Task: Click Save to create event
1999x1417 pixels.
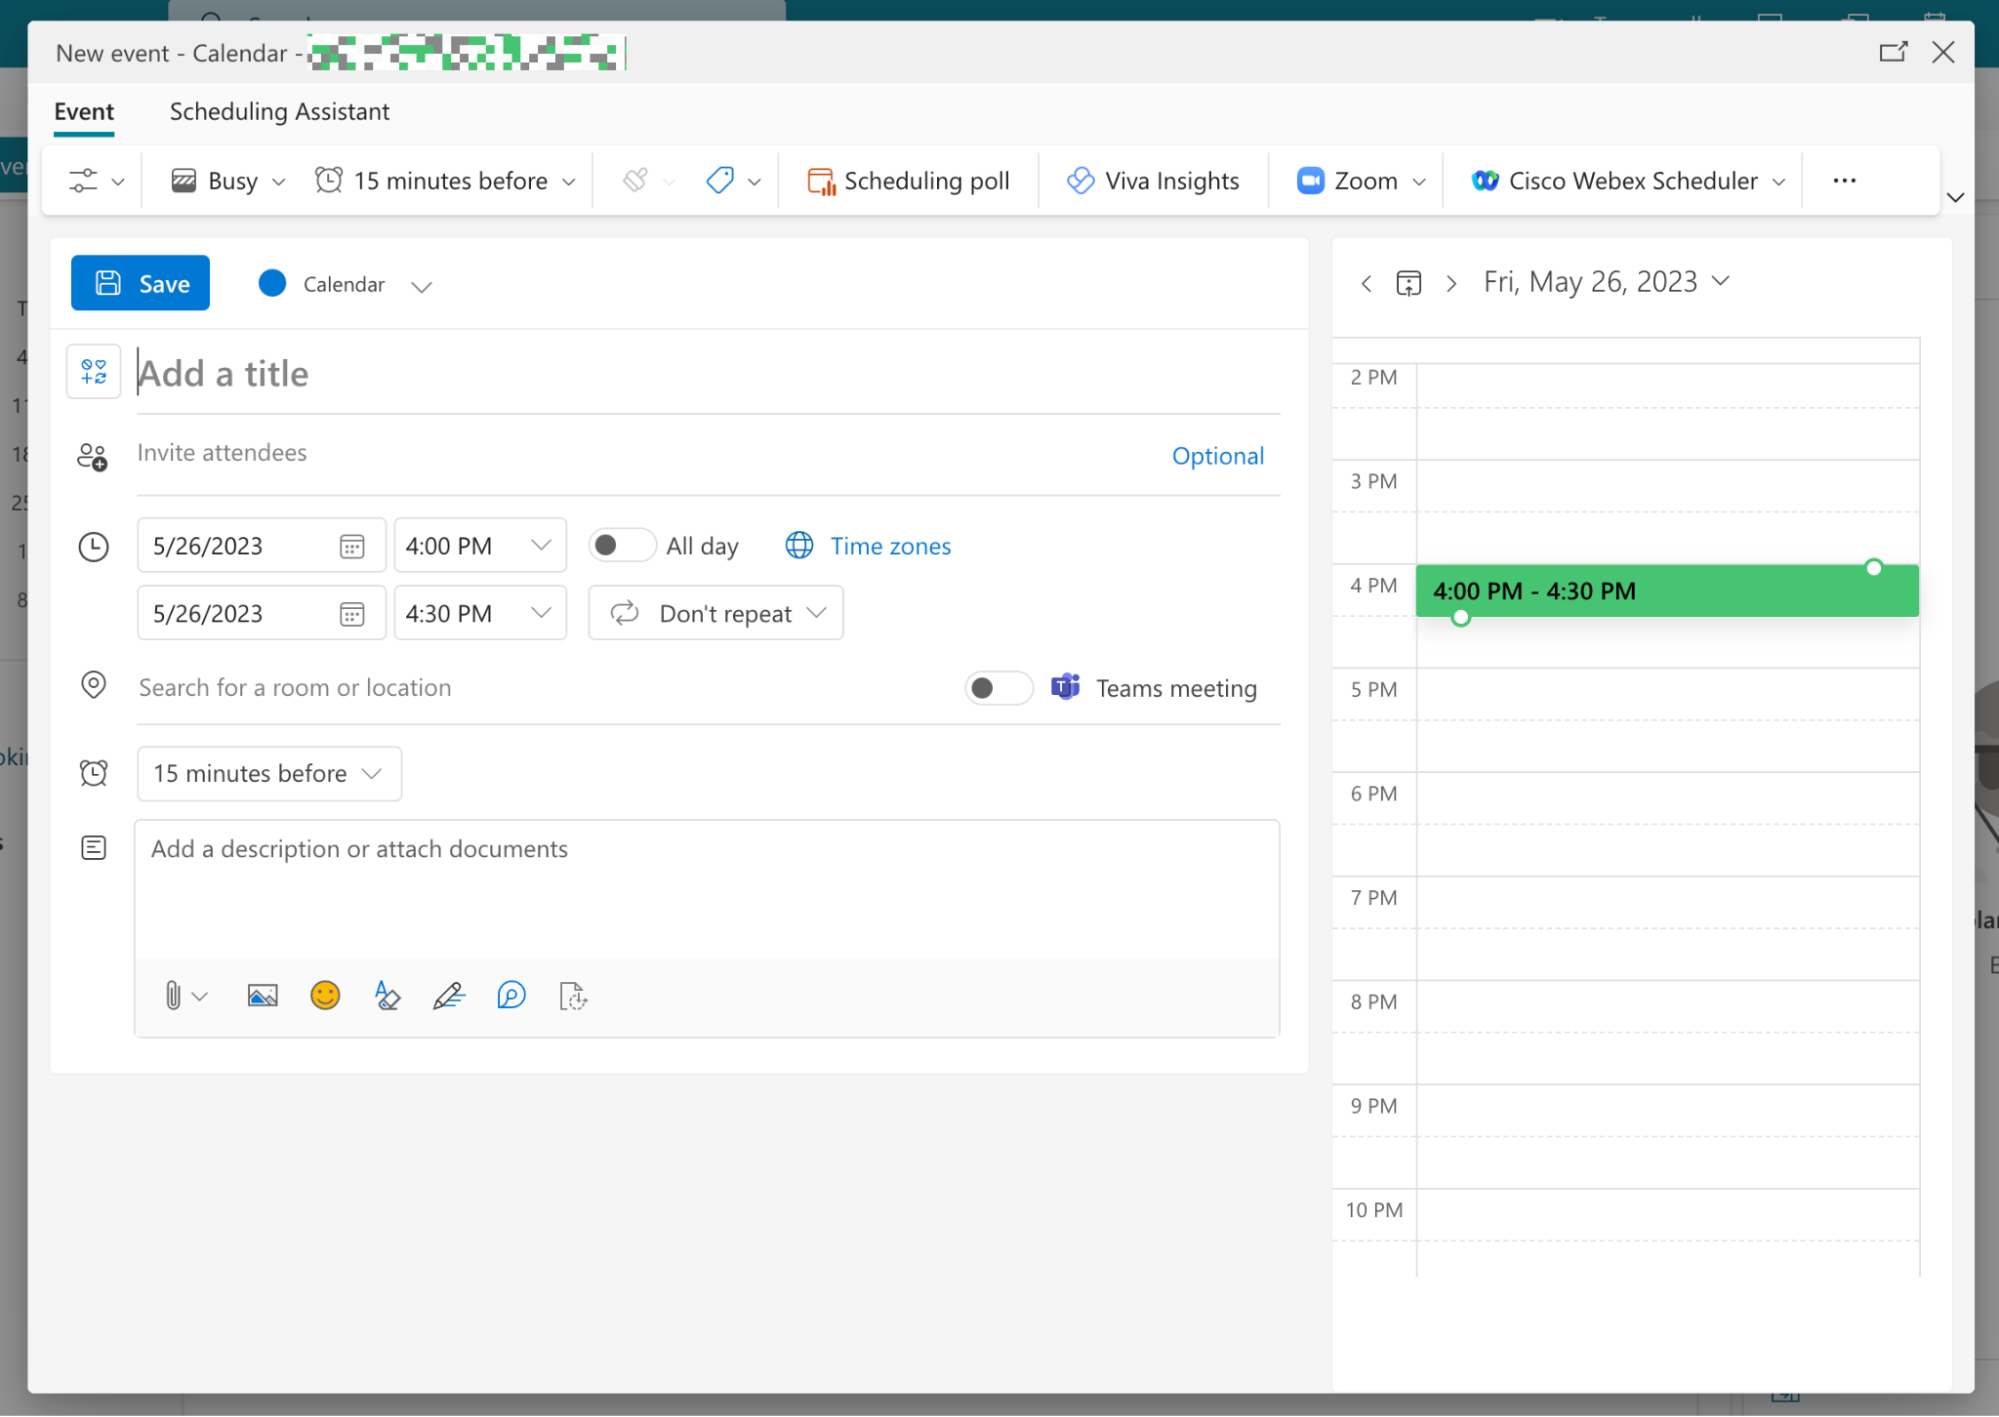Action: pyautogui.click(x=141, y=282)
